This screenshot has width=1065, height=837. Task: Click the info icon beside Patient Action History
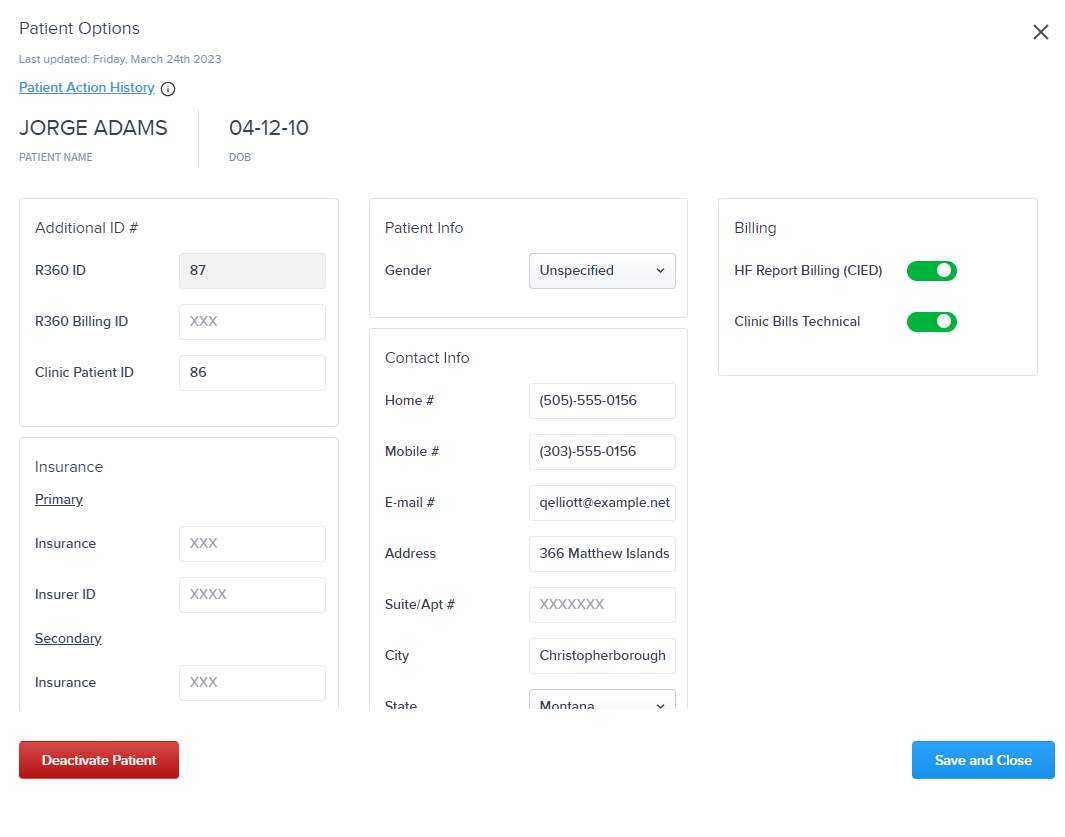[168, 88]
